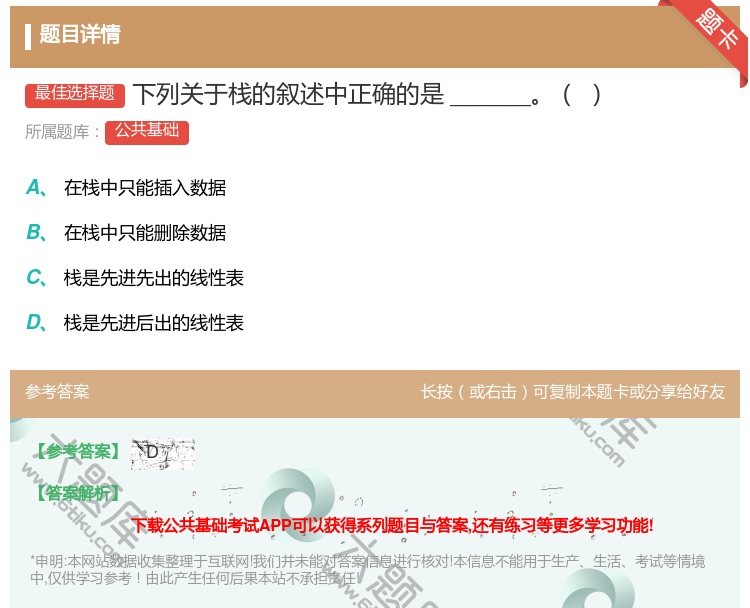Click the 所属题库 label
750x608 pixels.
click(63, 132)
